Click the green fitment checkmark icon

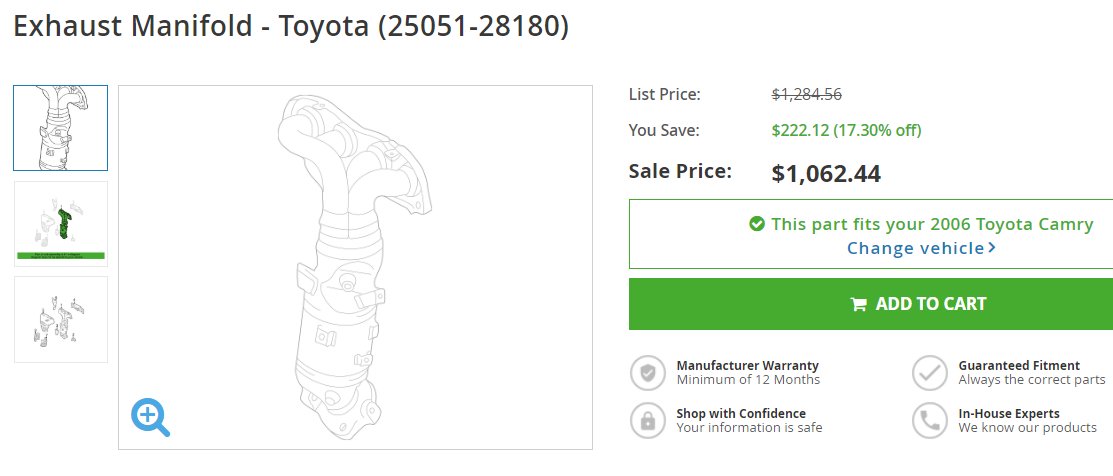point(757,224)
